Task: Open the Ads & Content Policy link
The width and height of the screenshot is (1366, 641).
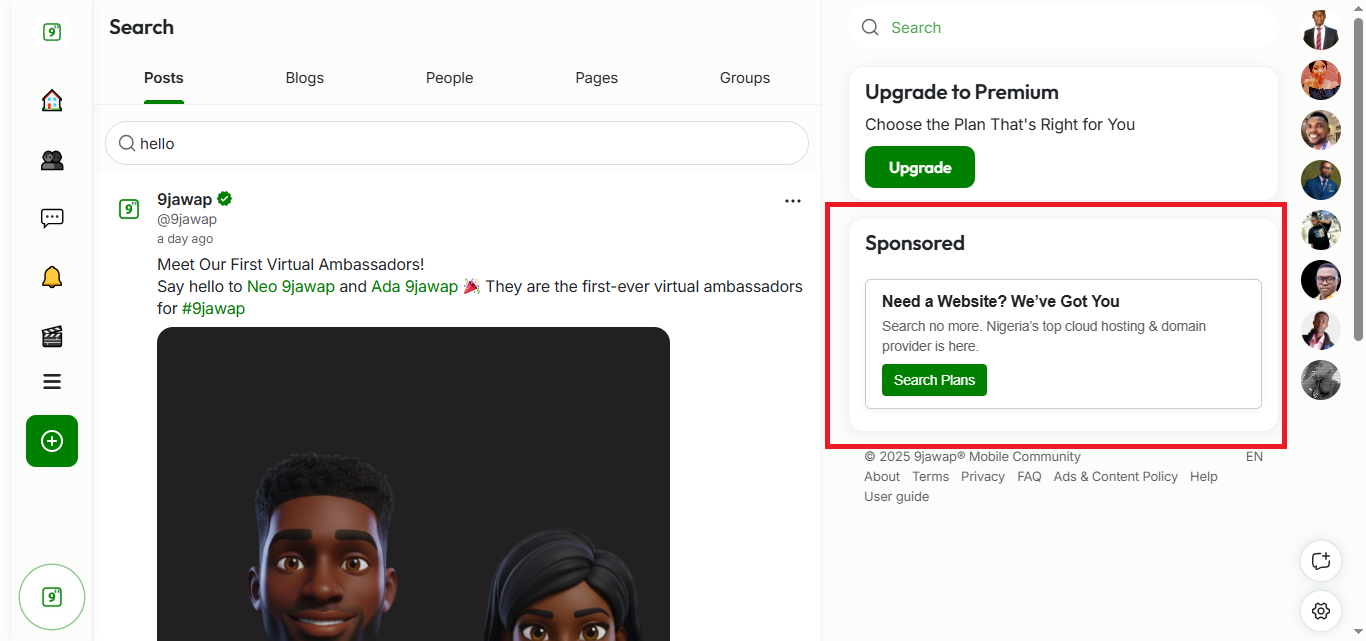Action: click(x=1115, y=477)
